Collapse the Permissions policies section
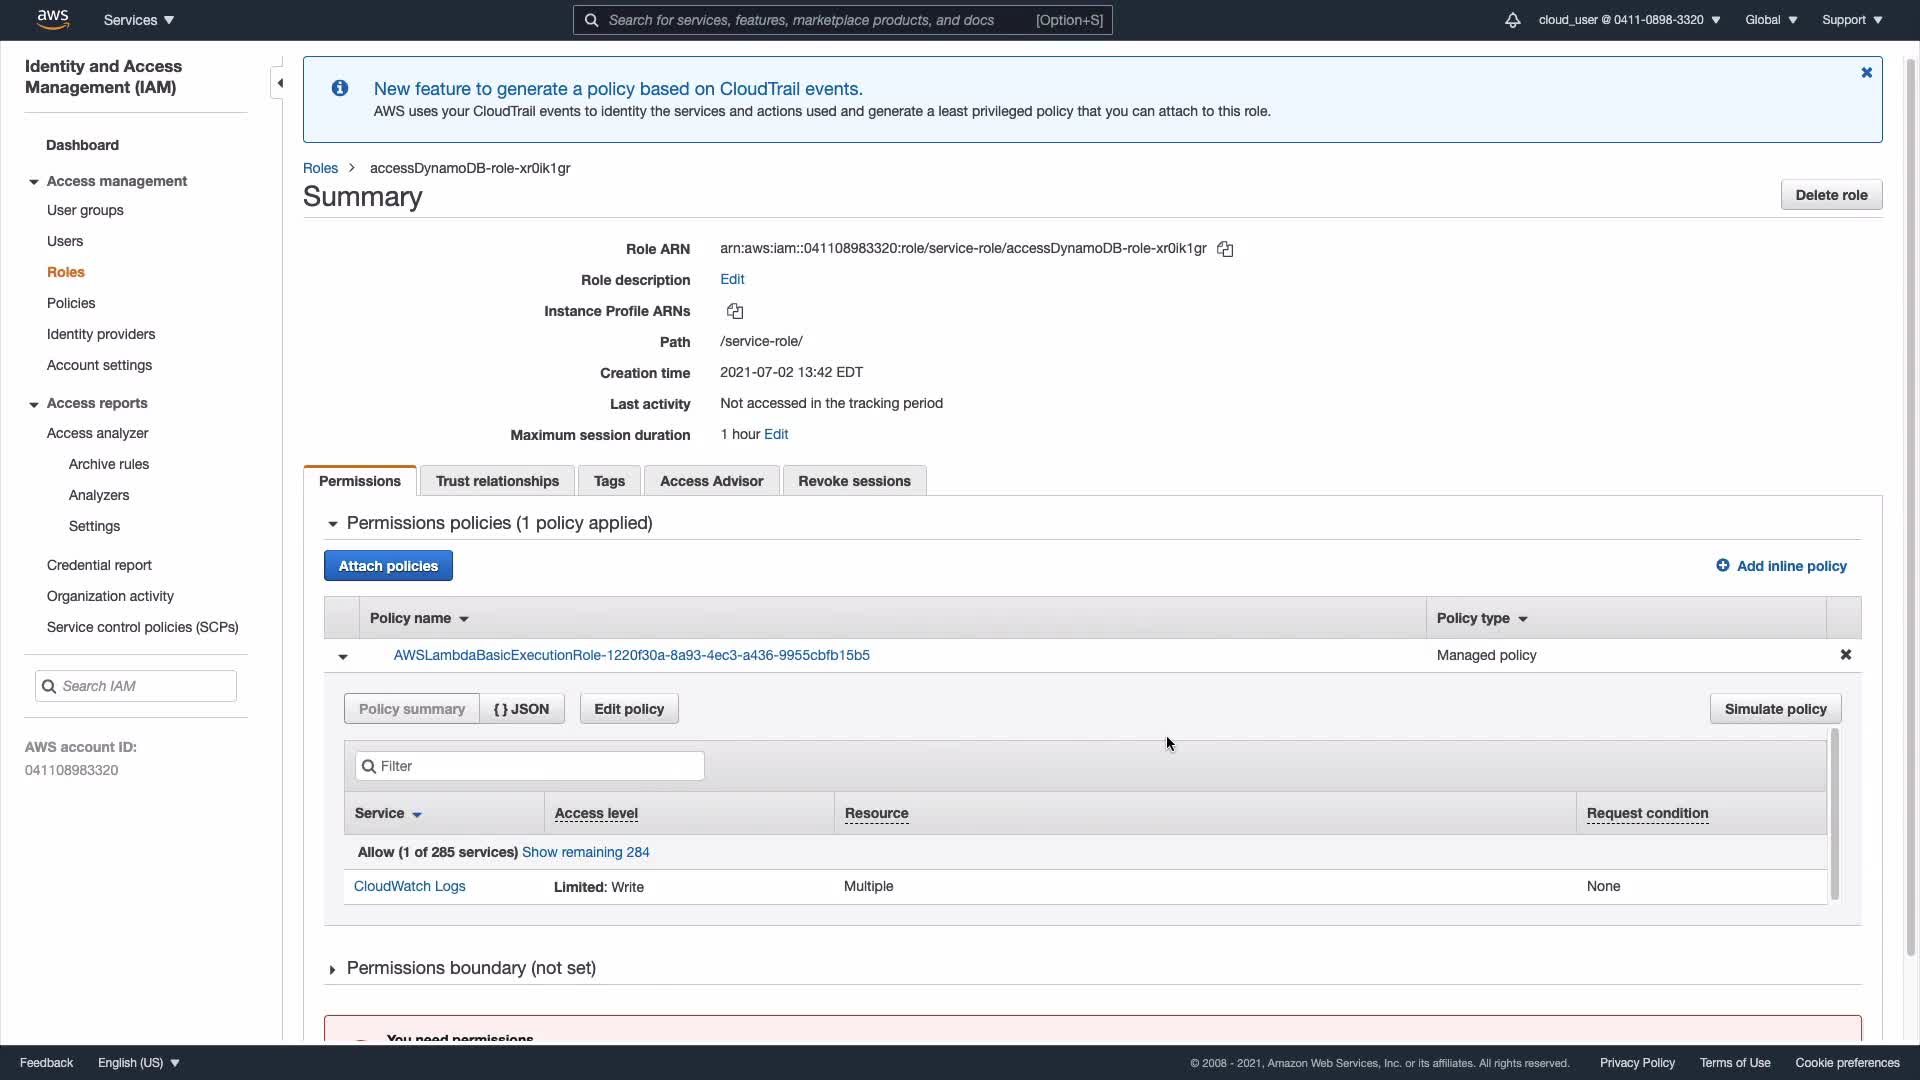1920x1080 pixels. coord(332,524)
